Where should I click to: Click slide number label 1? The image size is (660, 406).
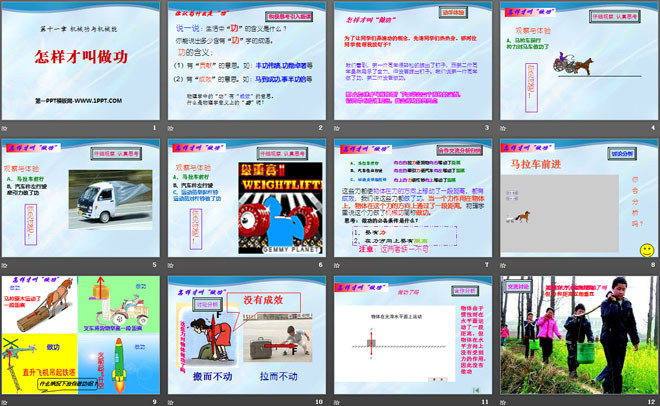tap(154, 127)
